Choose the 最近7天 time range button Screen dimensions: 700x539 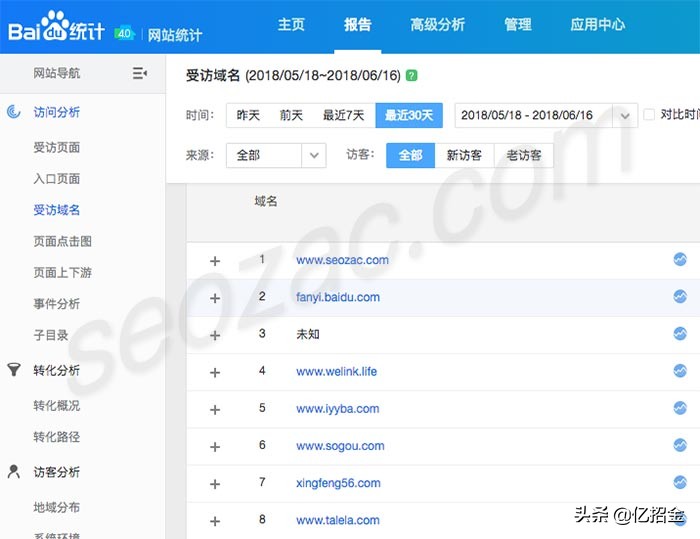(343, 115)
